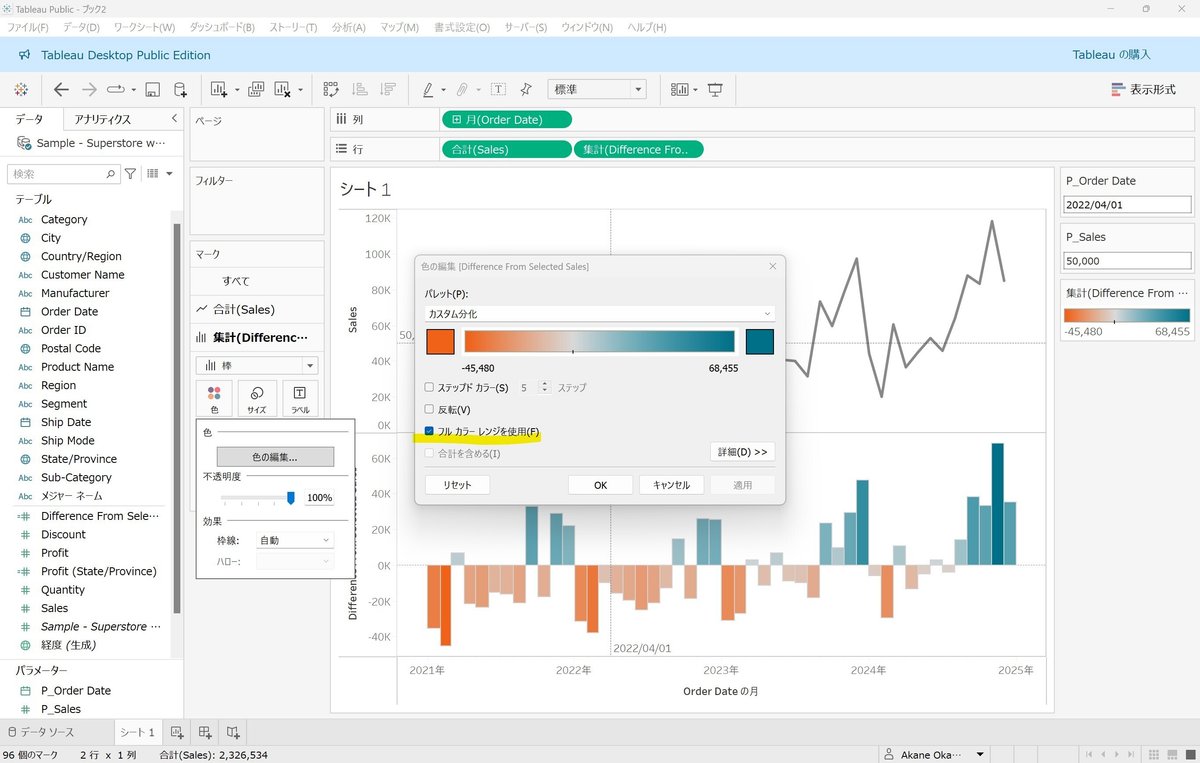Click the Tableau の購入 link
The width and height of the screenshot is (1200, 763).
(x=1112, y=55)
